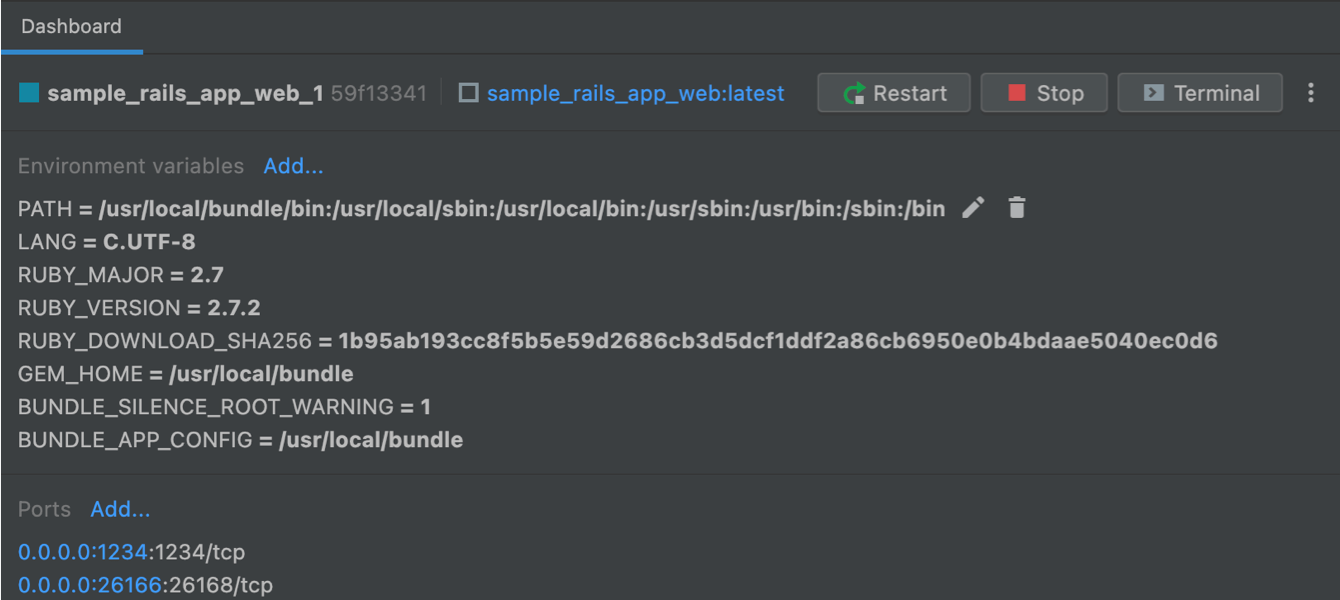
Task: Open the container Terminal
Action: [1200, 93]
